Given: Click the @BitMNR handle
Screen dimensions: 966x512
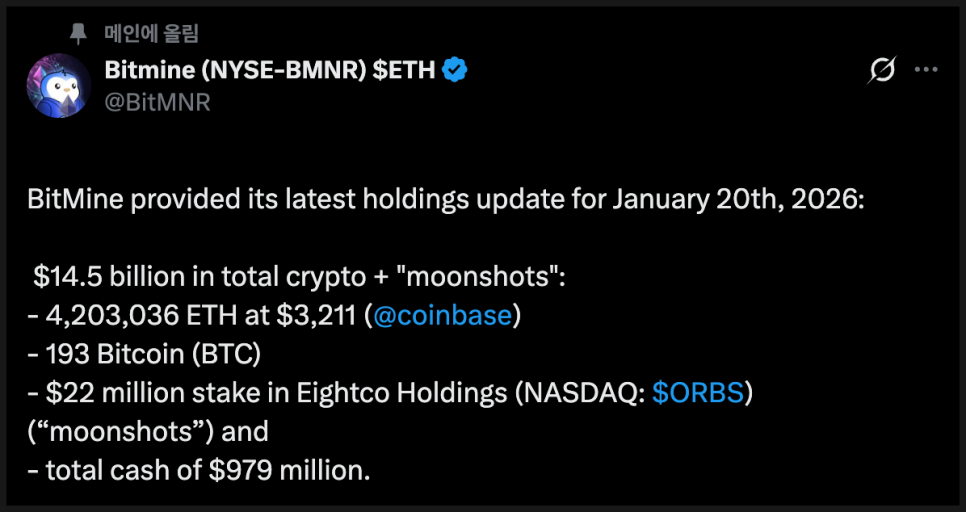Looking at the screenshot, I should [x=158, y=101].
